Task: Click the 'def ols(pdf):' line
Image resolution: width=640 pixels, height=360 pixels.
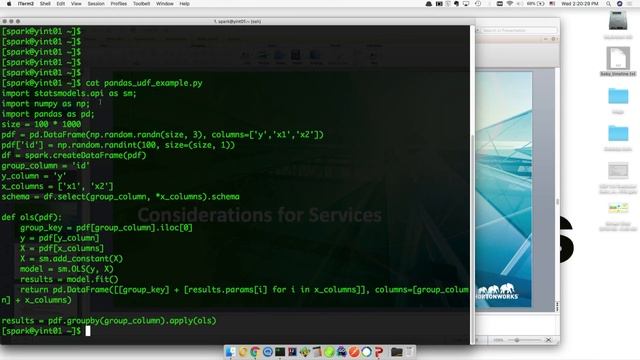Action: pos(31,217)
